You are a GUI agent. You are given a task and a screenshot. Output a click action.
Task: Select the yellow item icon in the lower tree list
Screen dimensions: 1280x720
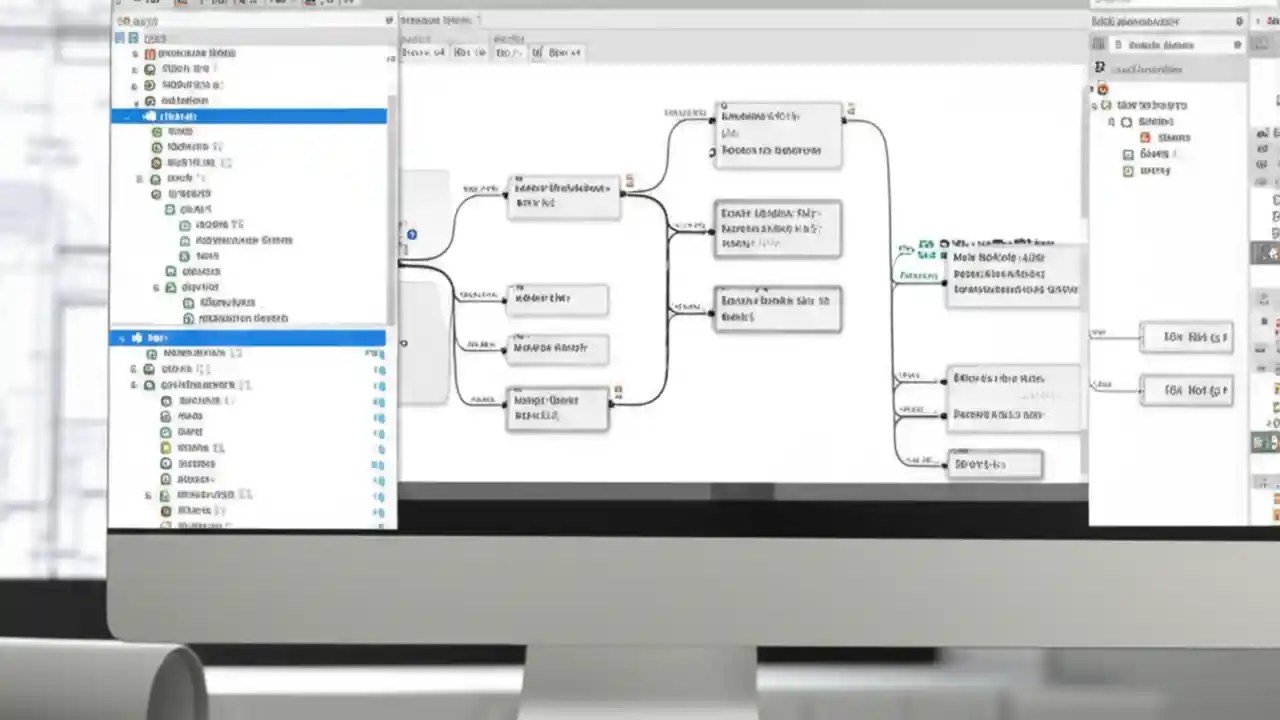(167, 447)
